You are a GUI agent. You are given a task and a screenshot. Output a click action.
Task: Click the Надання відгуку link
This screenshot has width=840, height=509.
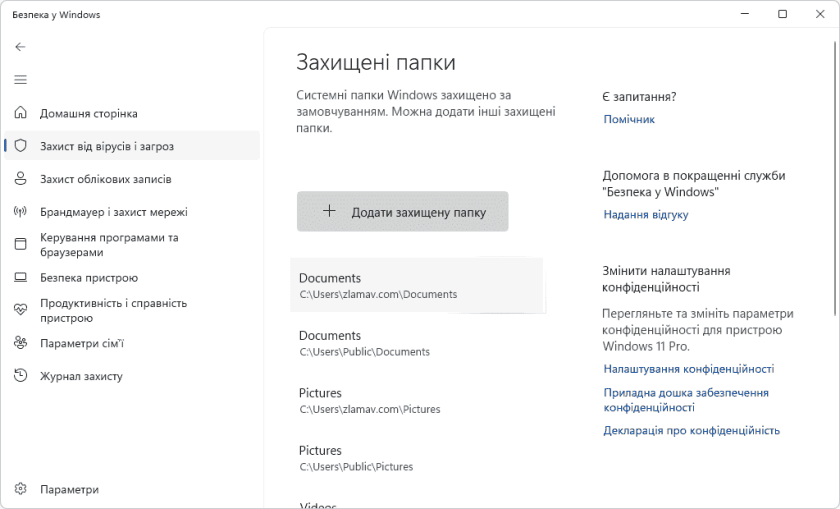pyautogui.click(x=645, y=215)
